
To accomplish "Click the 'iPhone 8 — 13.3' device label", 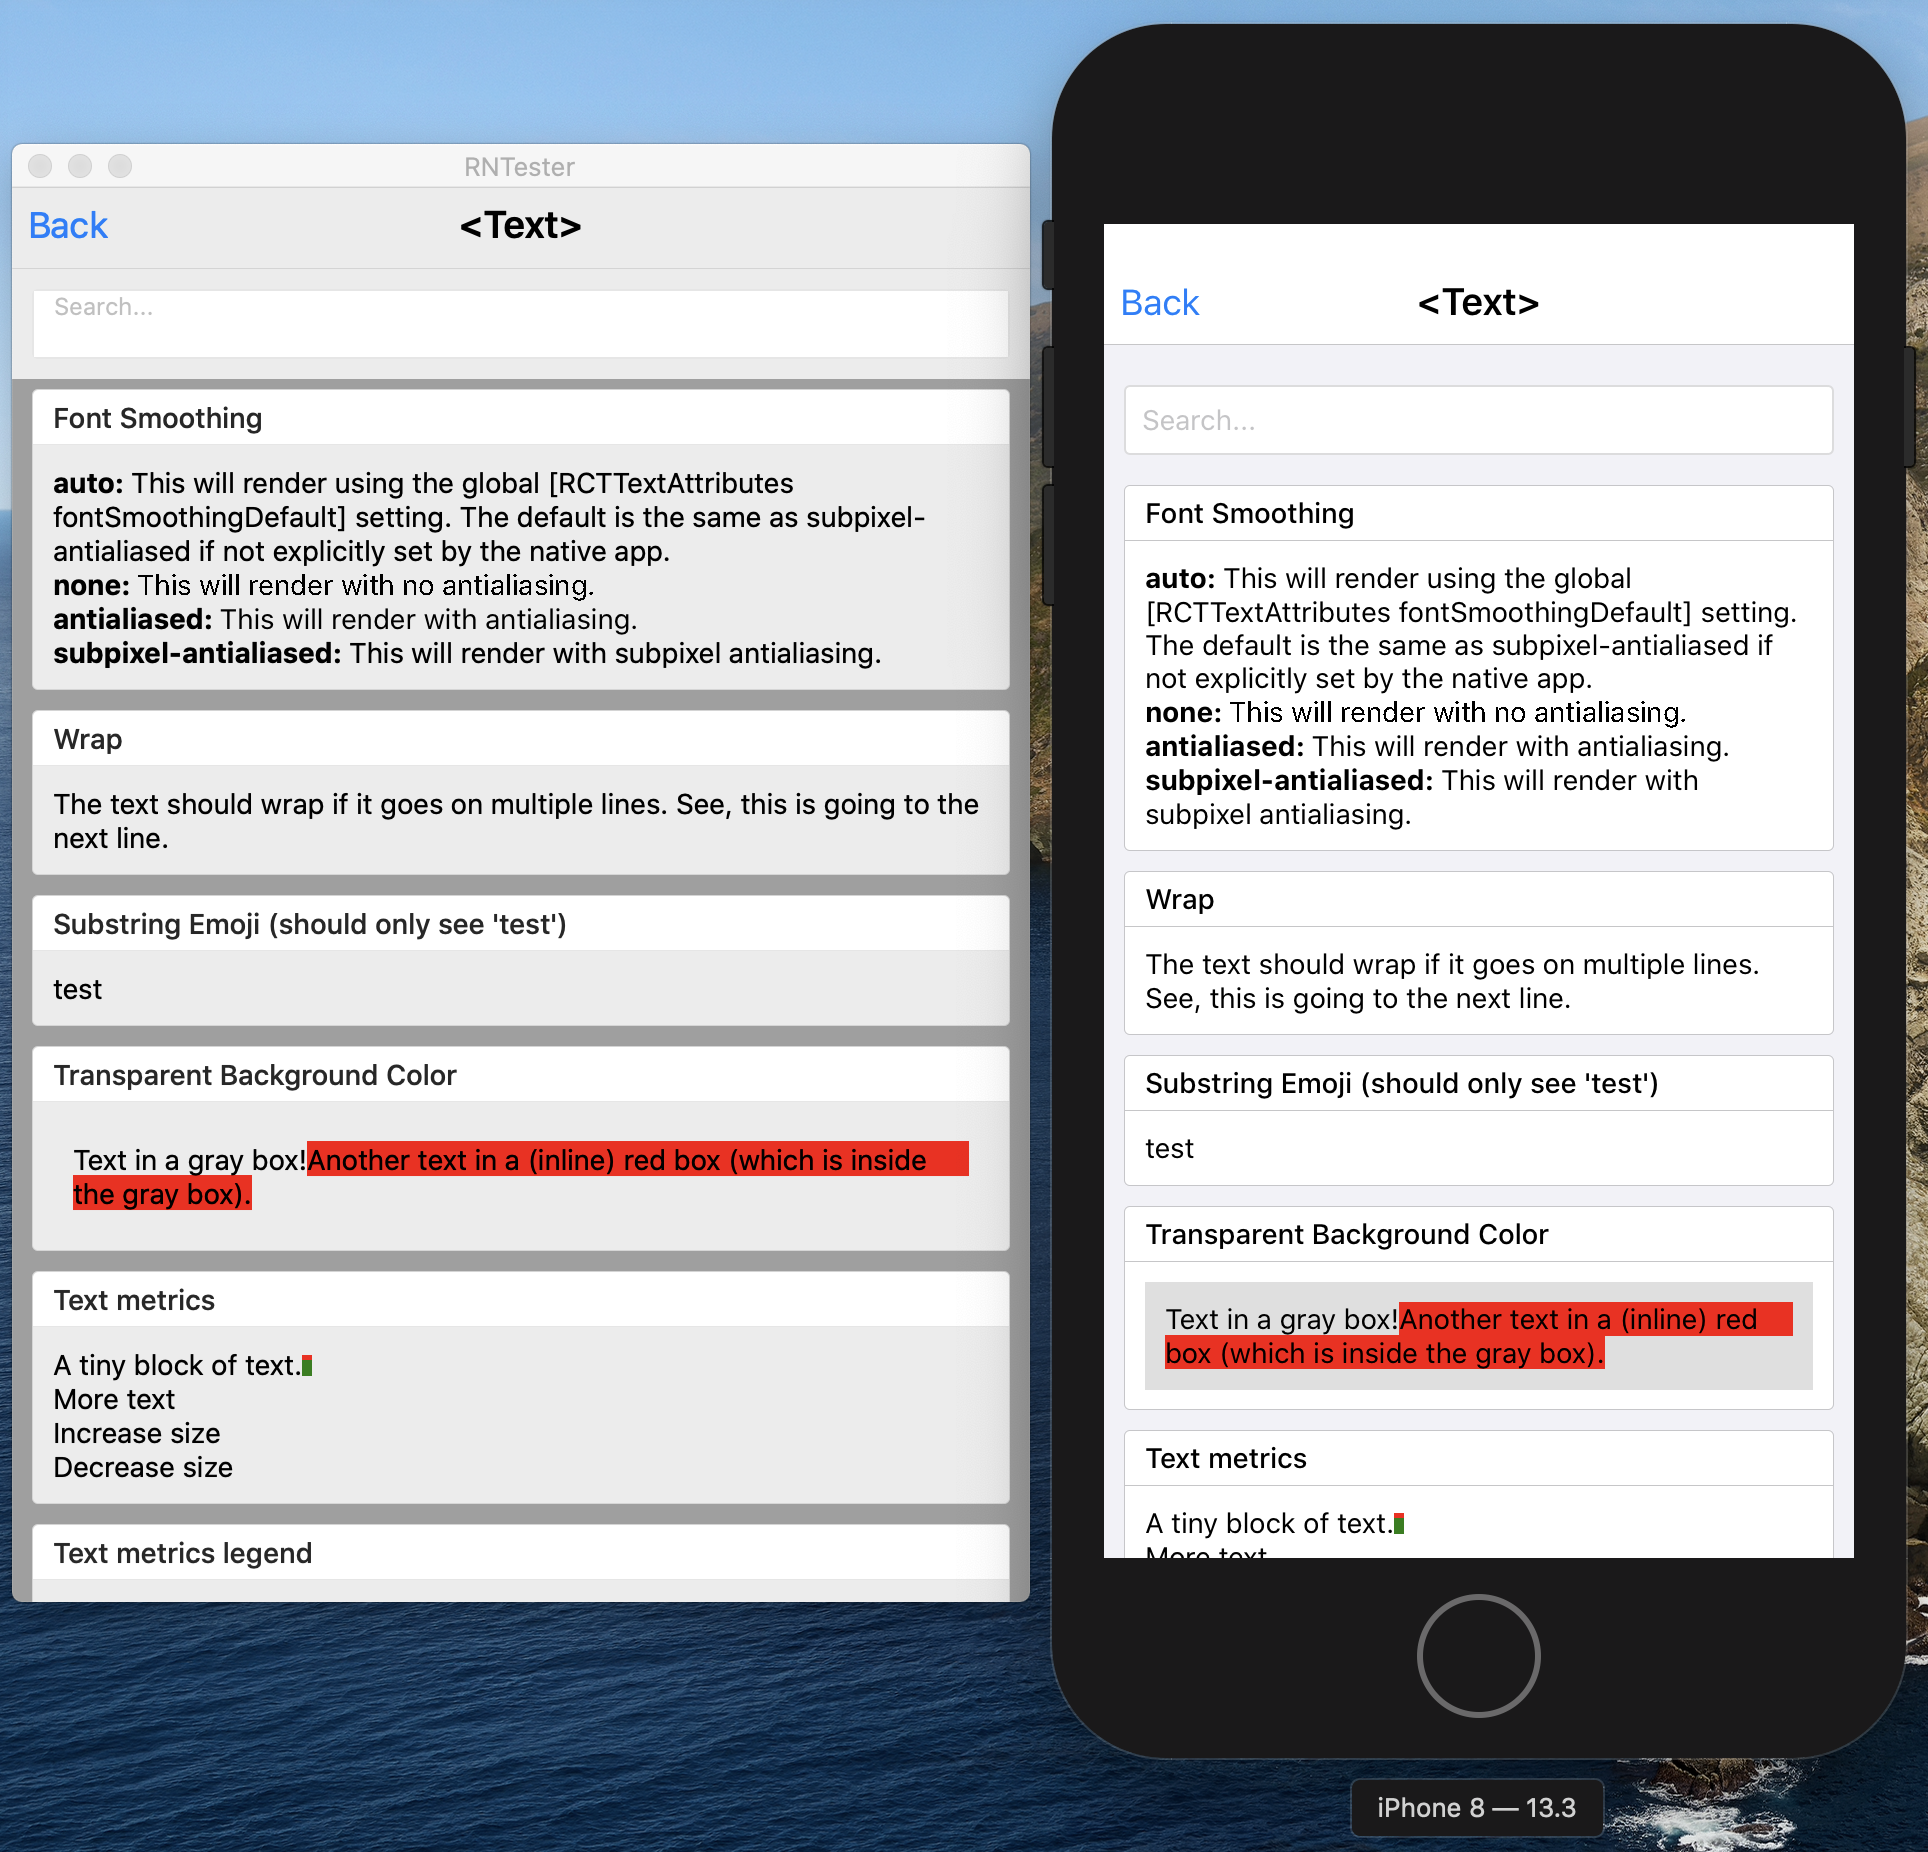I will 1476,1807.
